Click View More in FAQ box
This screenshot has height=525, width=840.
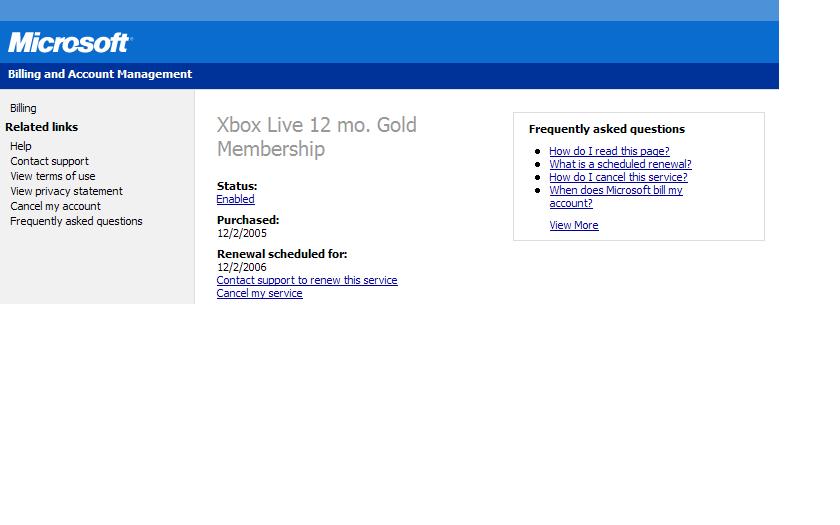point(574,225)
